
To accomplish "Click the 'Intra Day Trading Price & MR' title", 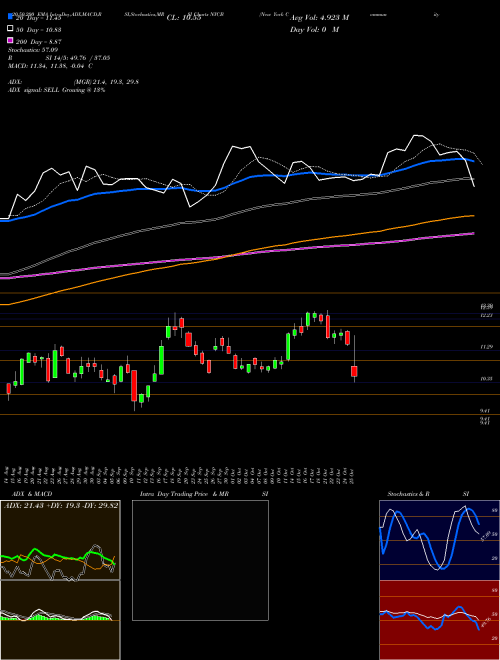I will pos(184,494).
